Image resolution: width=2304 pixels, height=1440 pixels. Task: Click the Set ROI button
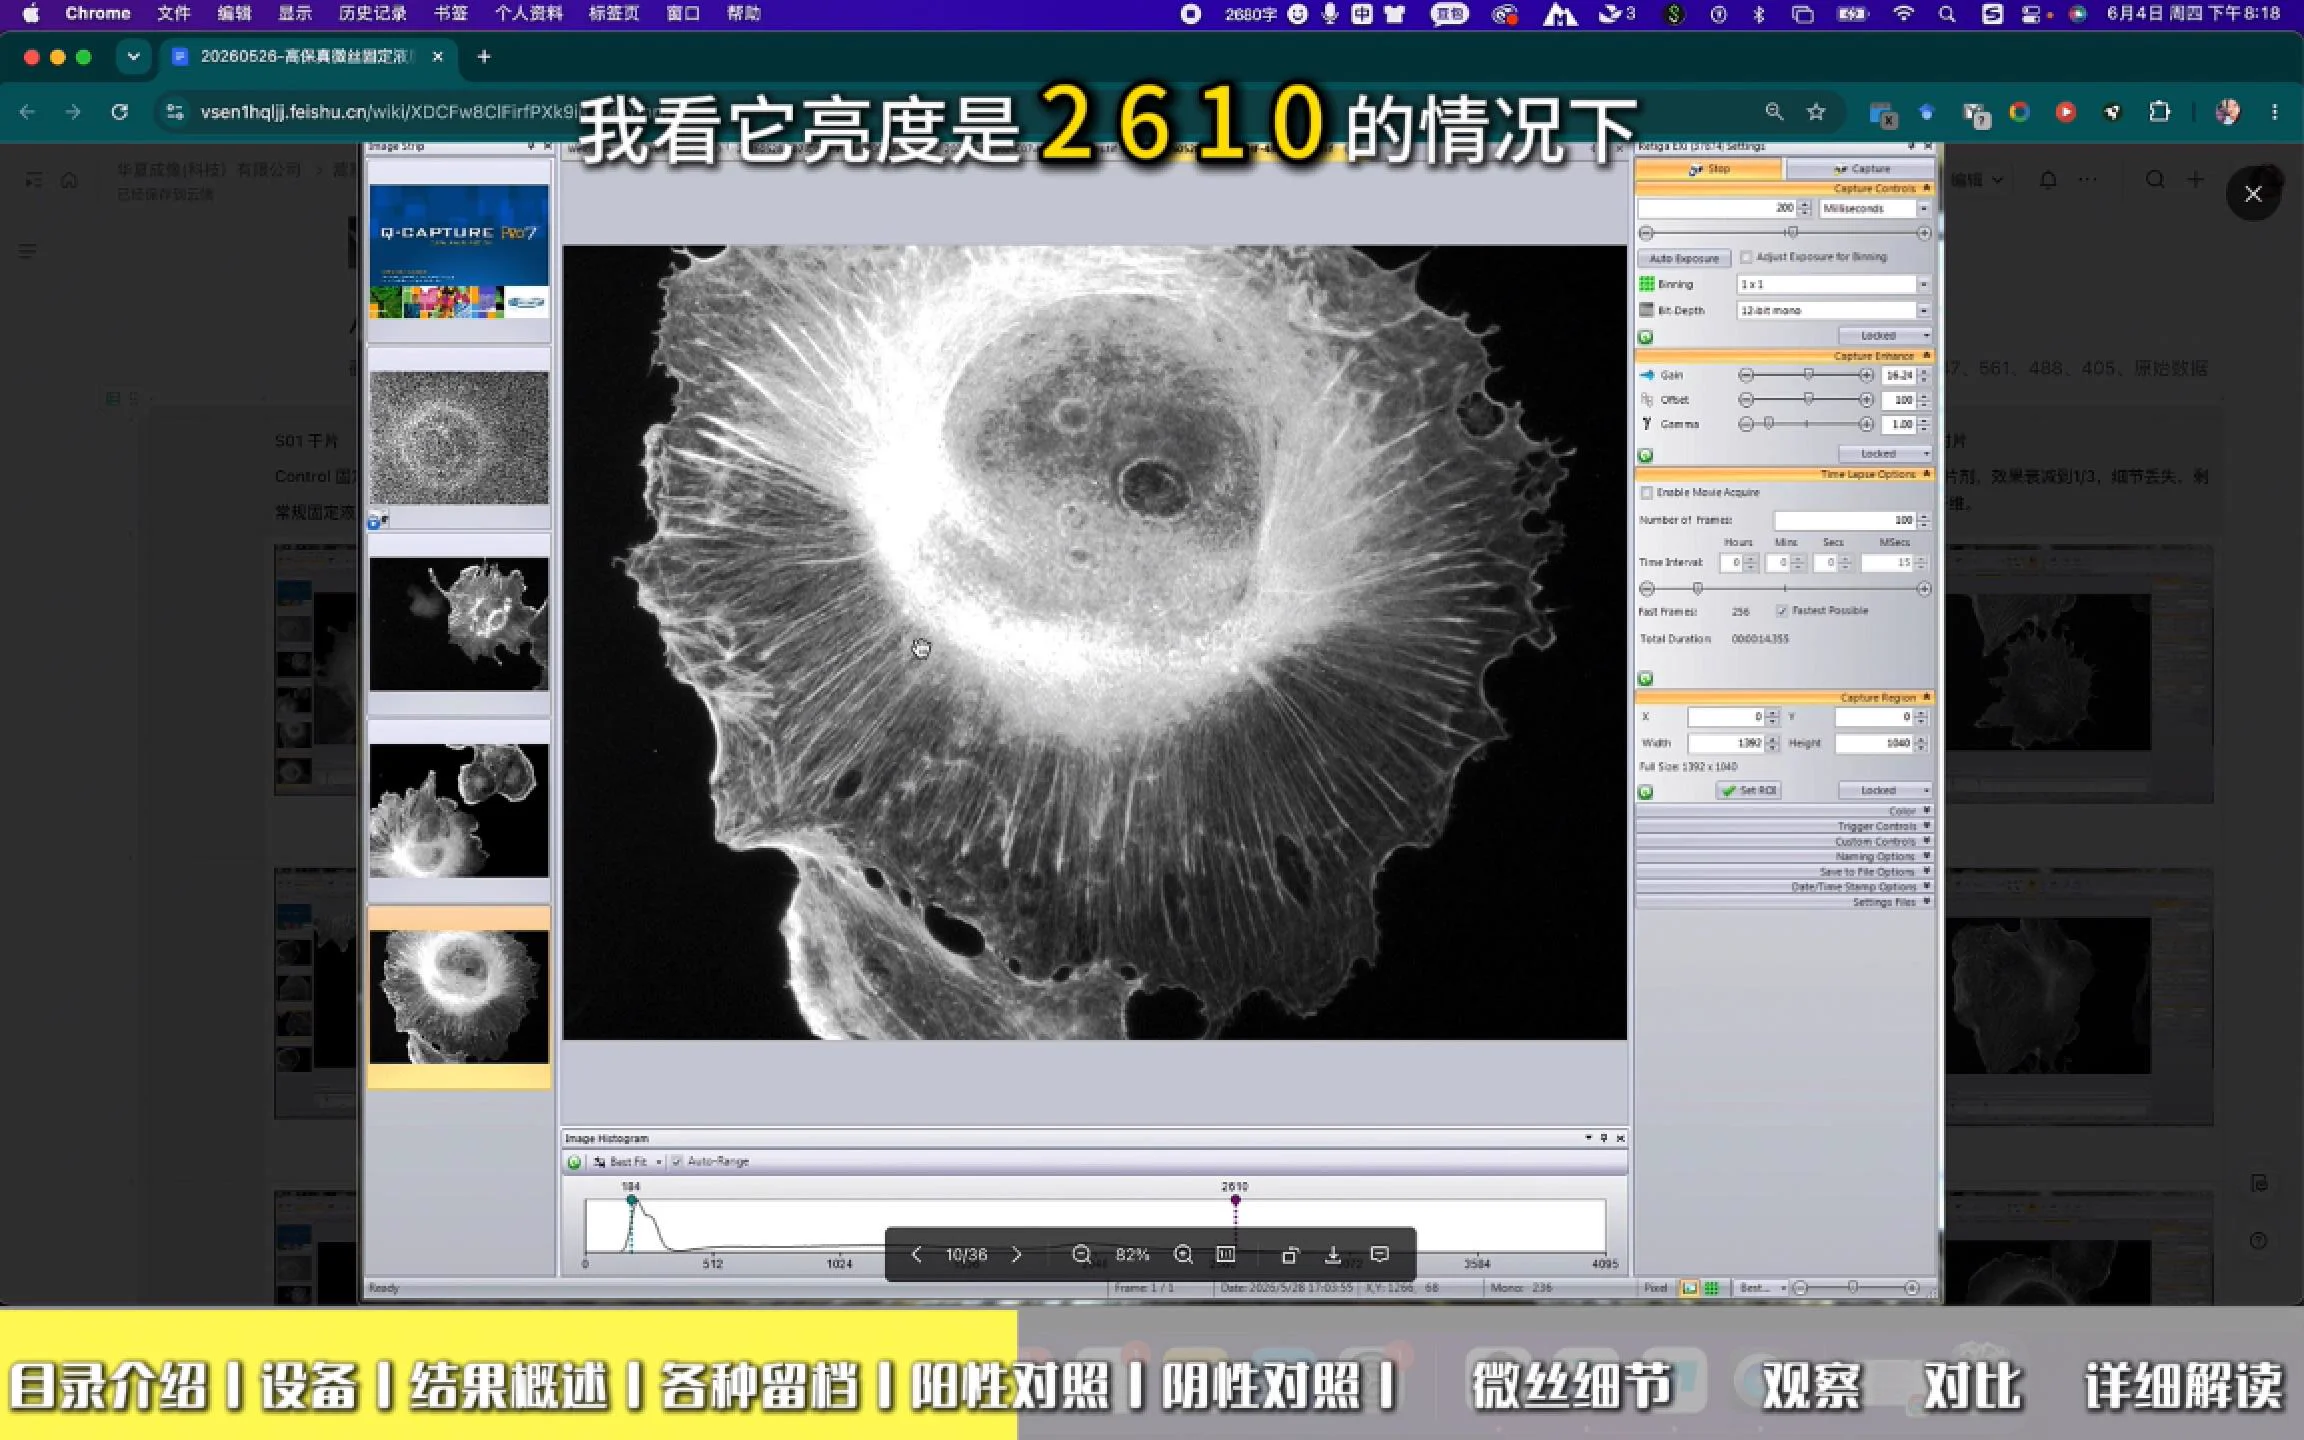click(x=1749, y=790)
